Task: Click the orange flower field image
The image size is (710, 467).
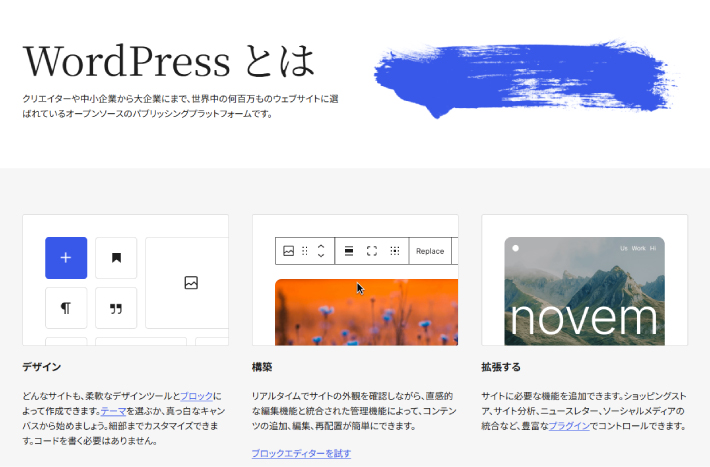Action: coord(367,312)
